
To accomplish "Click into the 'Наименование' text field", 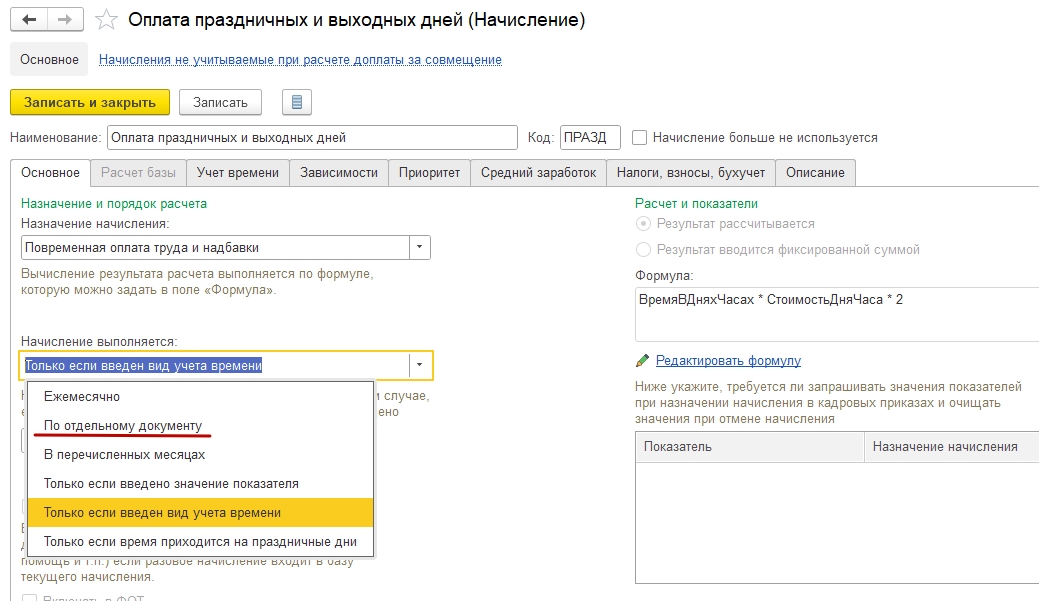I will (x=312, y=138).
